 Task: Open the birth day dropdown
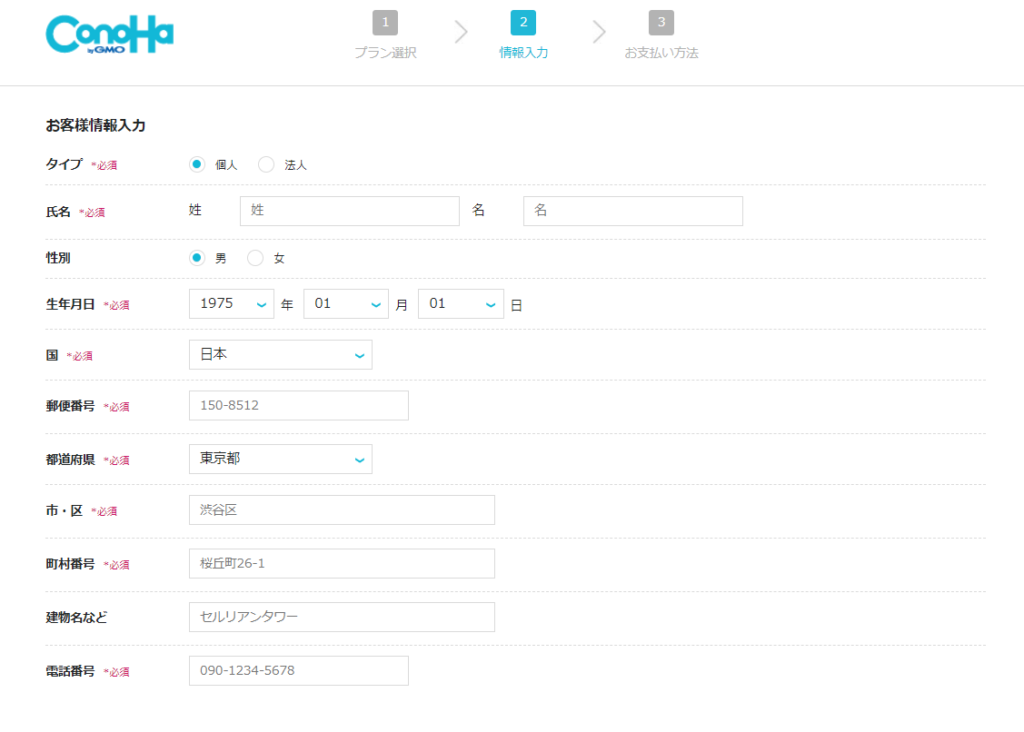460,304
